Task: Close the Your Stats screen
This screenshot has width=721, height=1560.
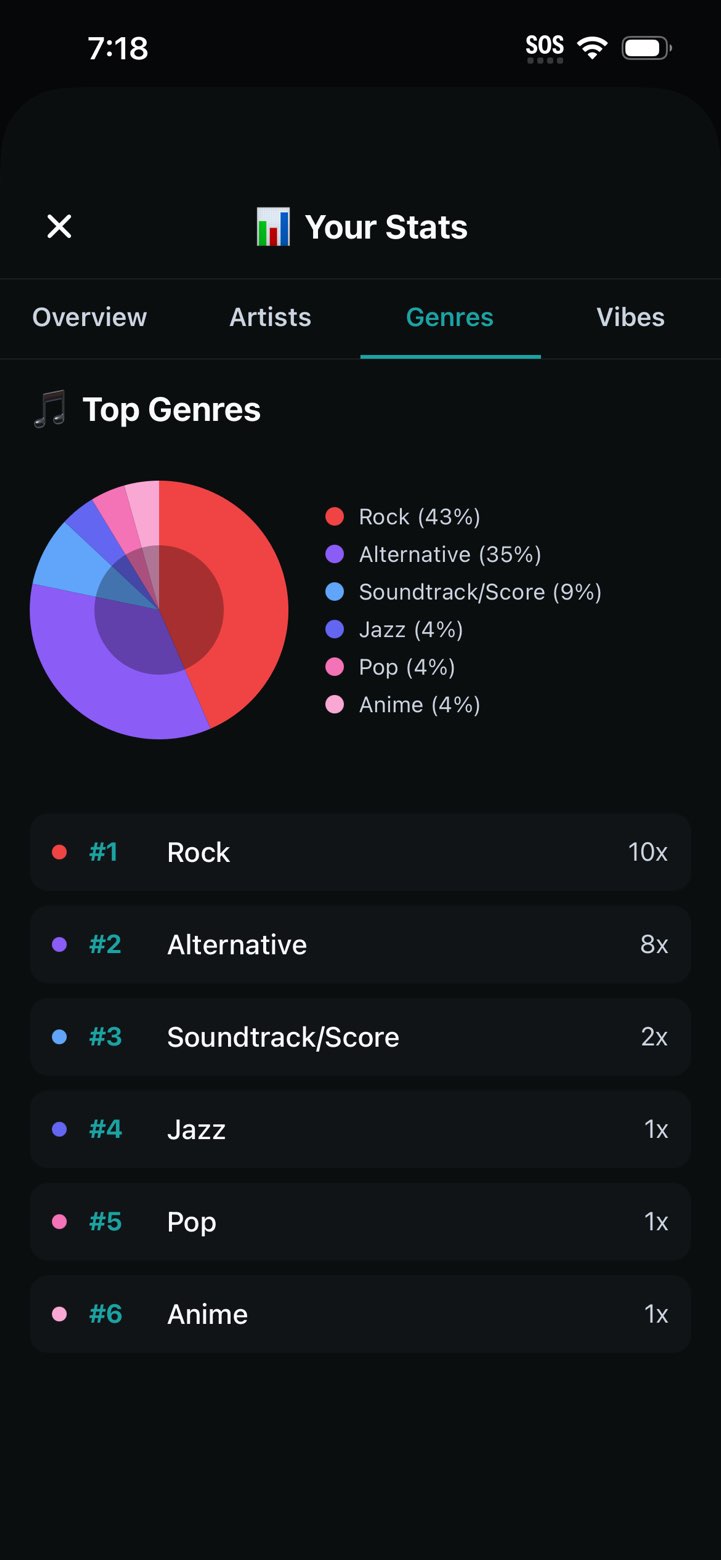Action: coord(59,227)
